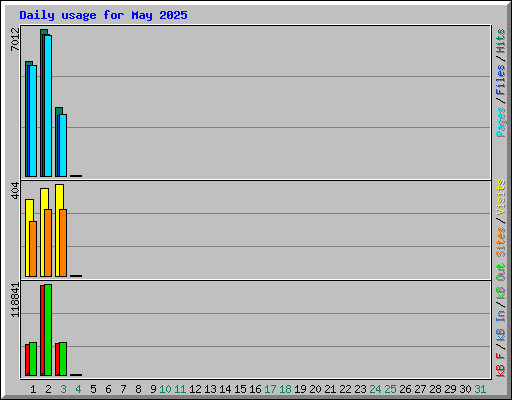Click day label 6 on the axis
This screenshot has height=400, width=512.
click(x=108, y=389)
